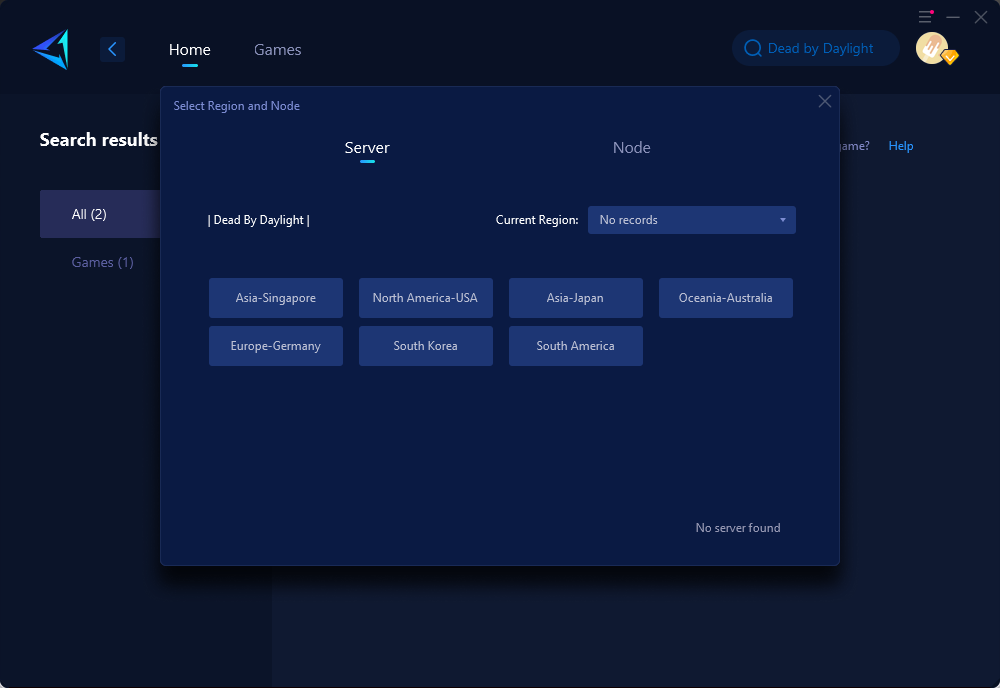Pick the South Korea server

tap(425, 346)
